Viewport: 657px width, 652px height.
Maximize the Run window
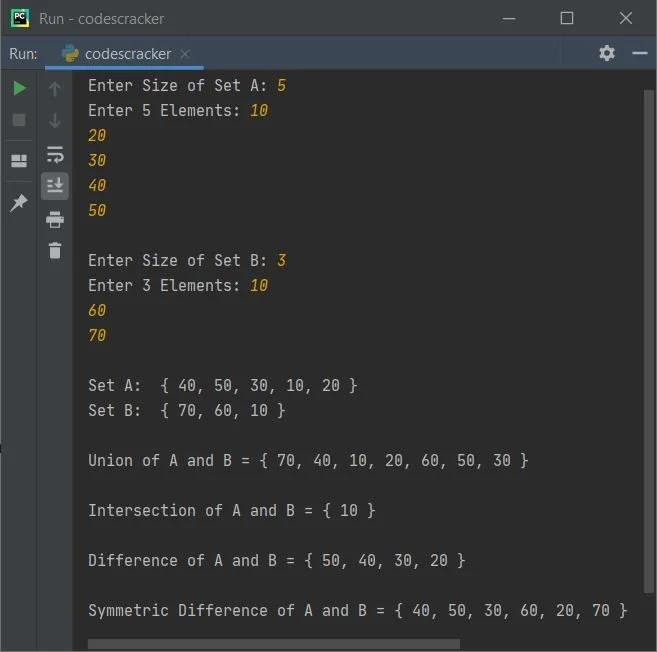(567, 18)
